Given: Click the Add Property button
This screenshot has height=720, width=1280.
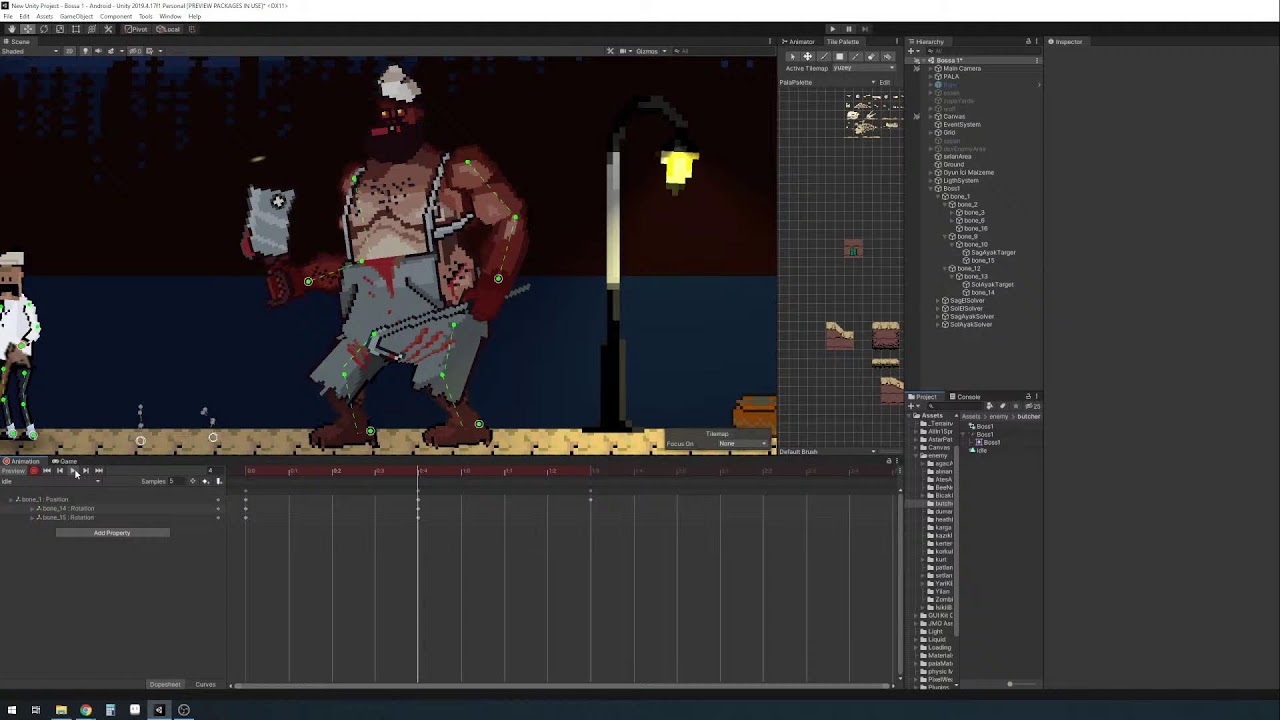Looking at the screenshot, I should [x=112, y=533].
